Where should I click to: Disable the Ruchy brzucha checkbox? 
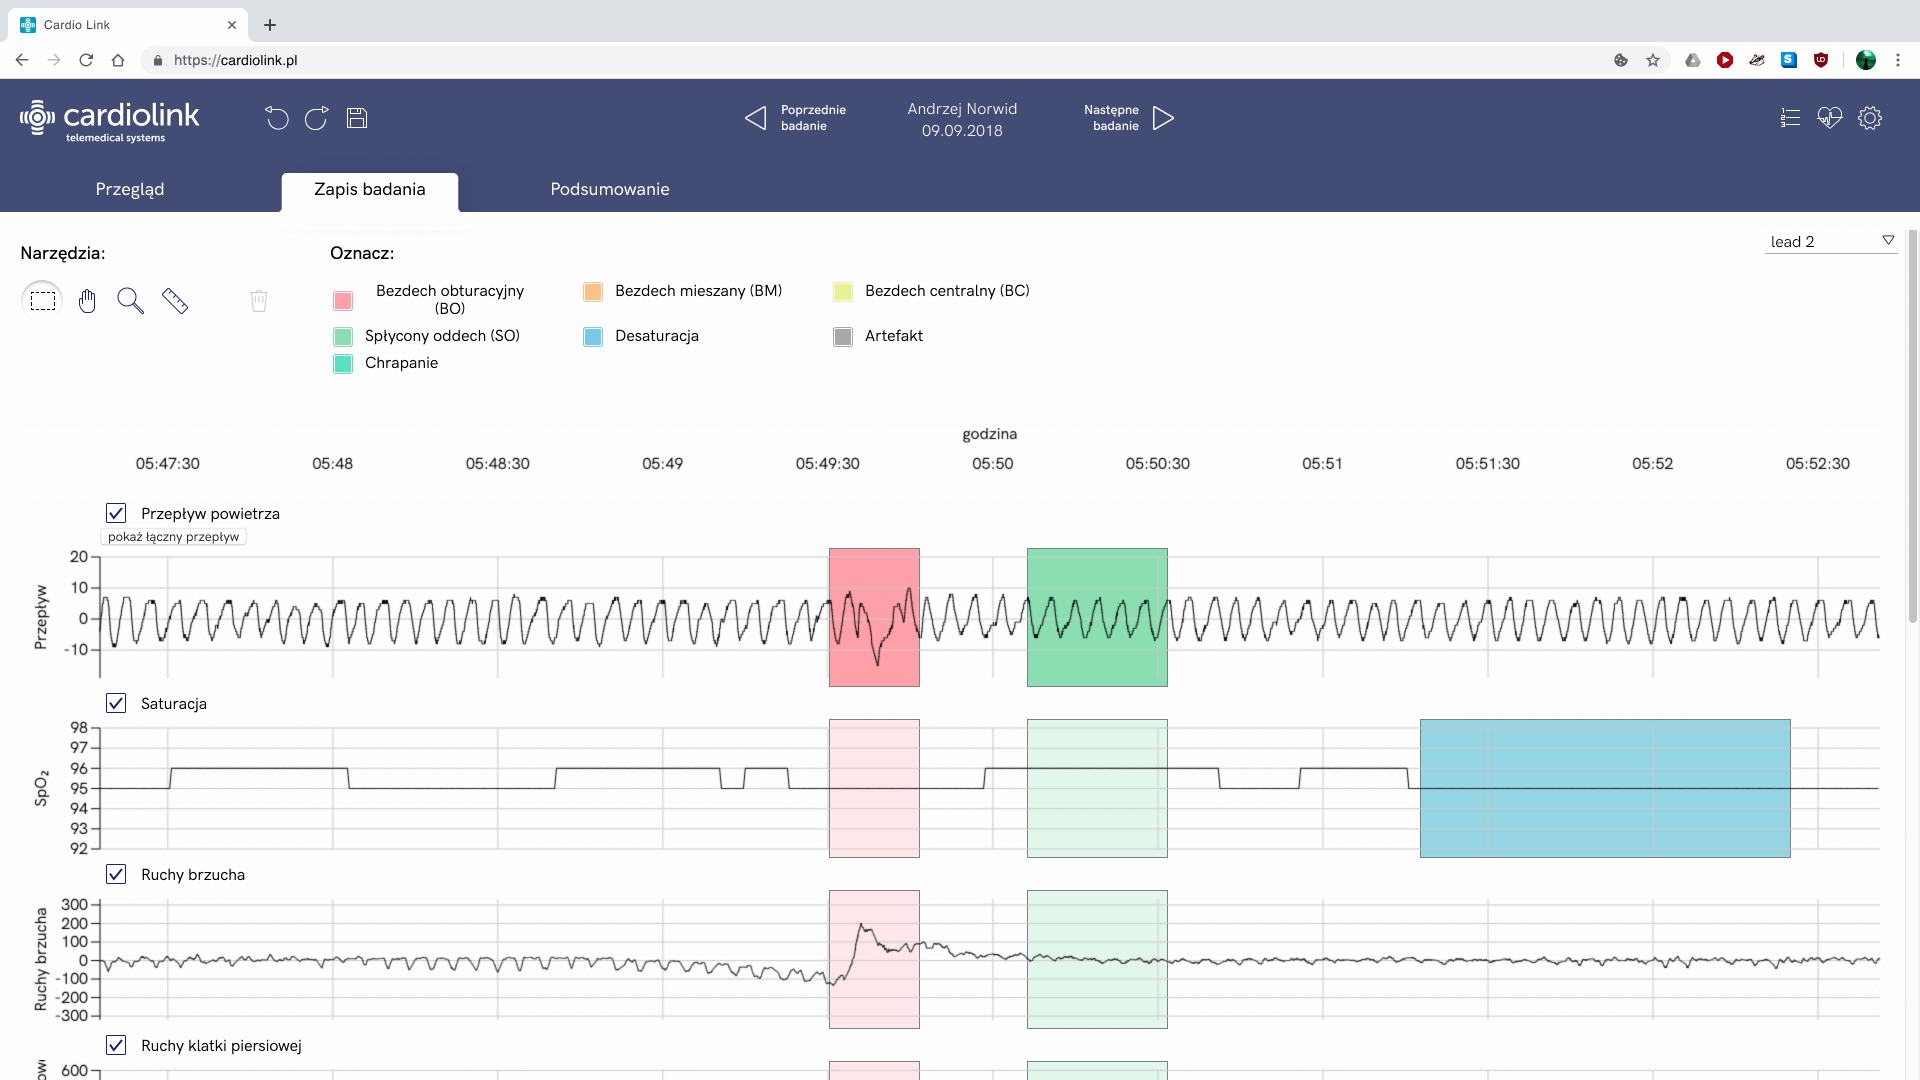point(116,874)
